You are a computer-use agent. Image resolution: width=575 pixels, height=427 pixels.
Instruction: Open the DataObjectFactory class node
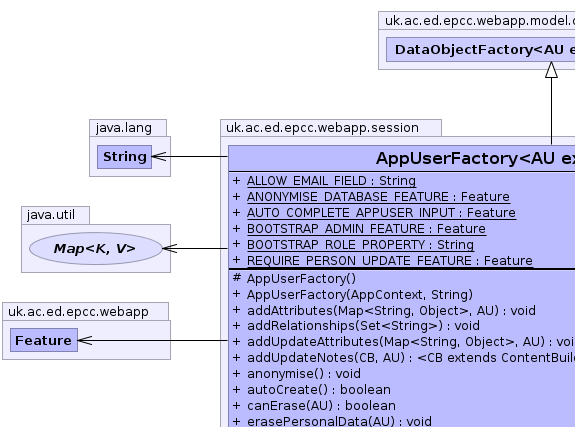tap(480, 50)
